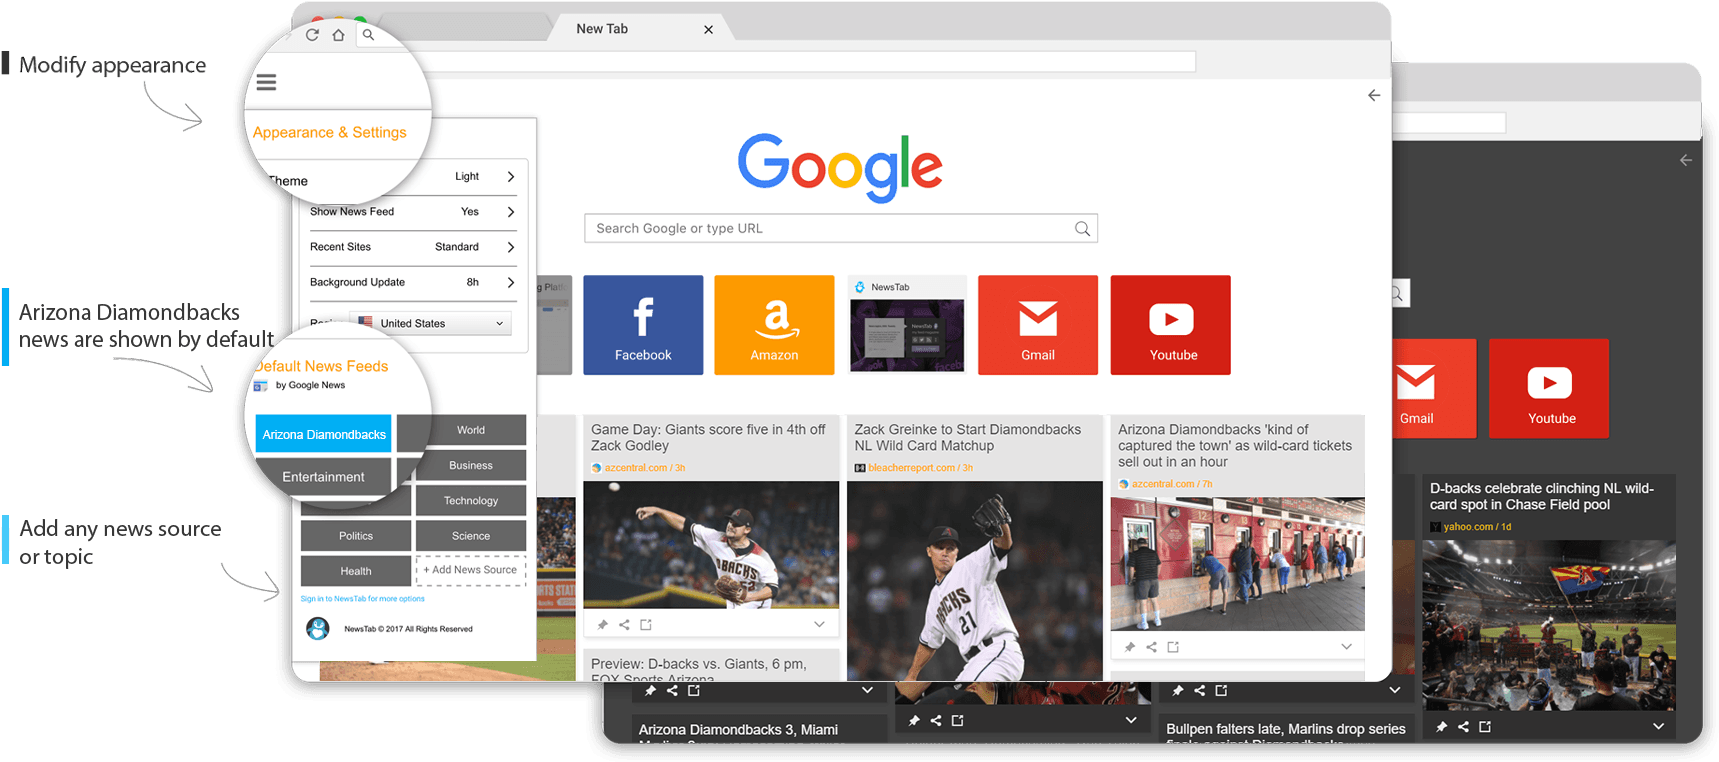
Task: Click share icon above 'Arizona Diamondbacks 3, Miami' headline
Action: pyautogui.click(x=672, y=691)
